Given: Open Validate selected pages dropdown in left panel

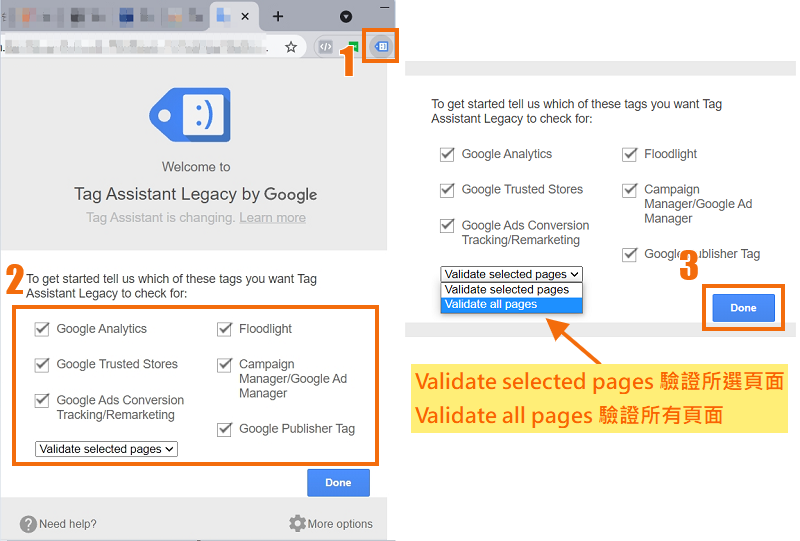Looking at the screenshot, I should 106,449.
